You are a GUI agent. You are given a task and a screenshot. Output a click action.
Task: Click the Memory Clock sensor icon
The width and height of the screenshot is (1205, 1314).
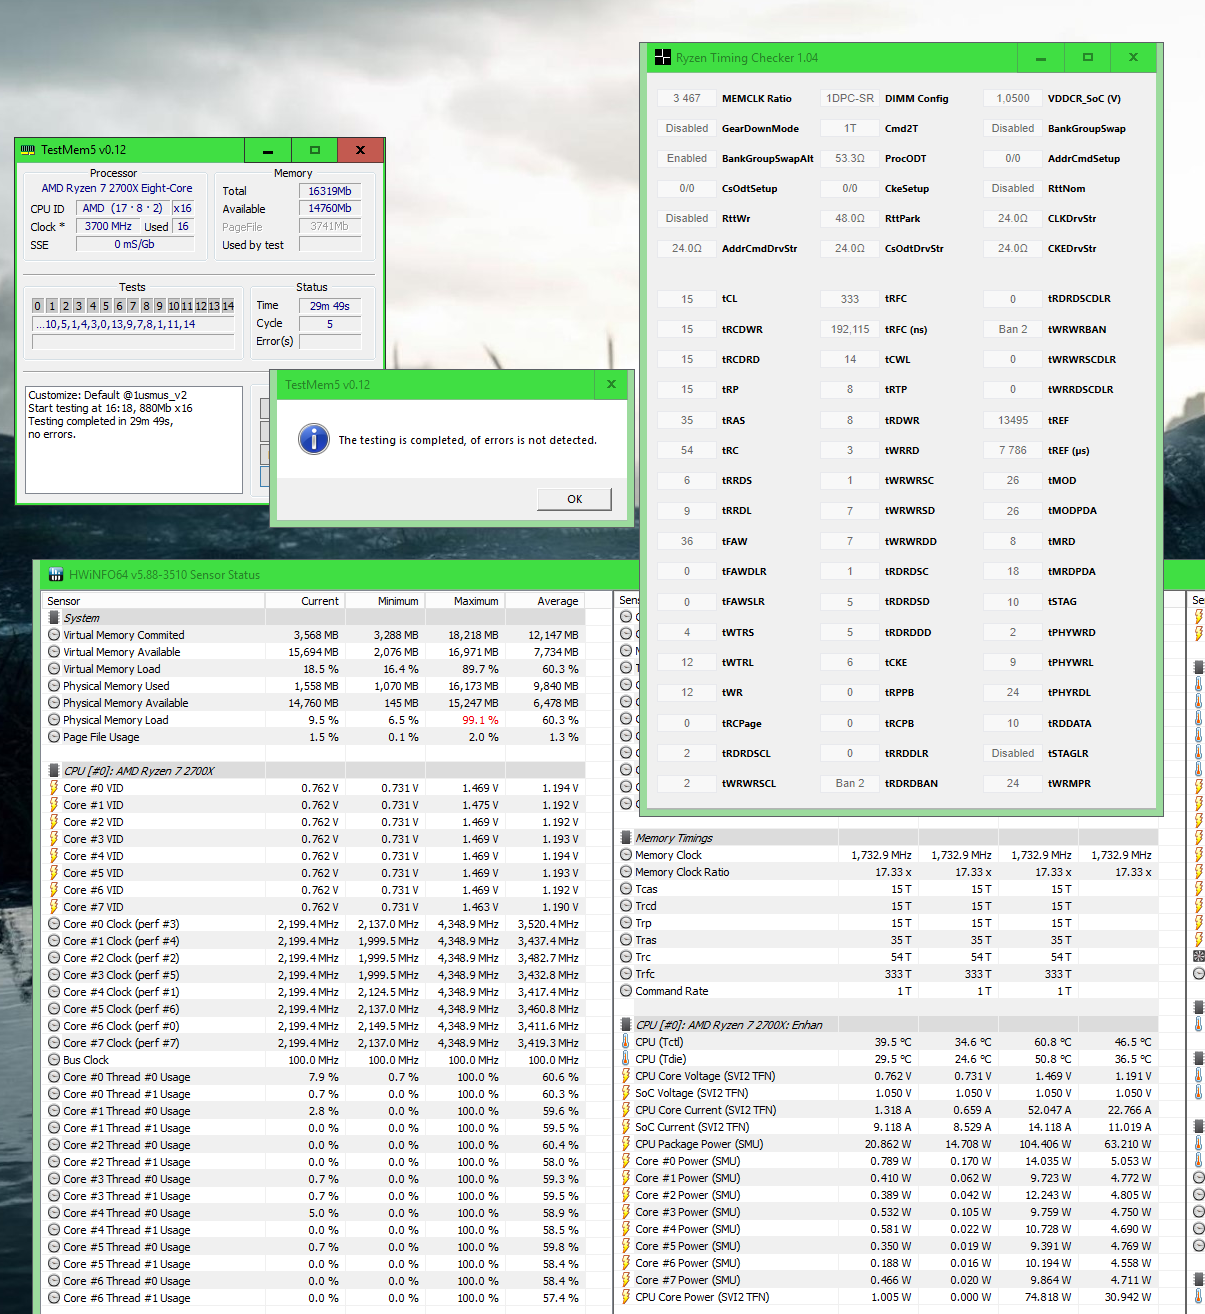click(x=626, y=855)
